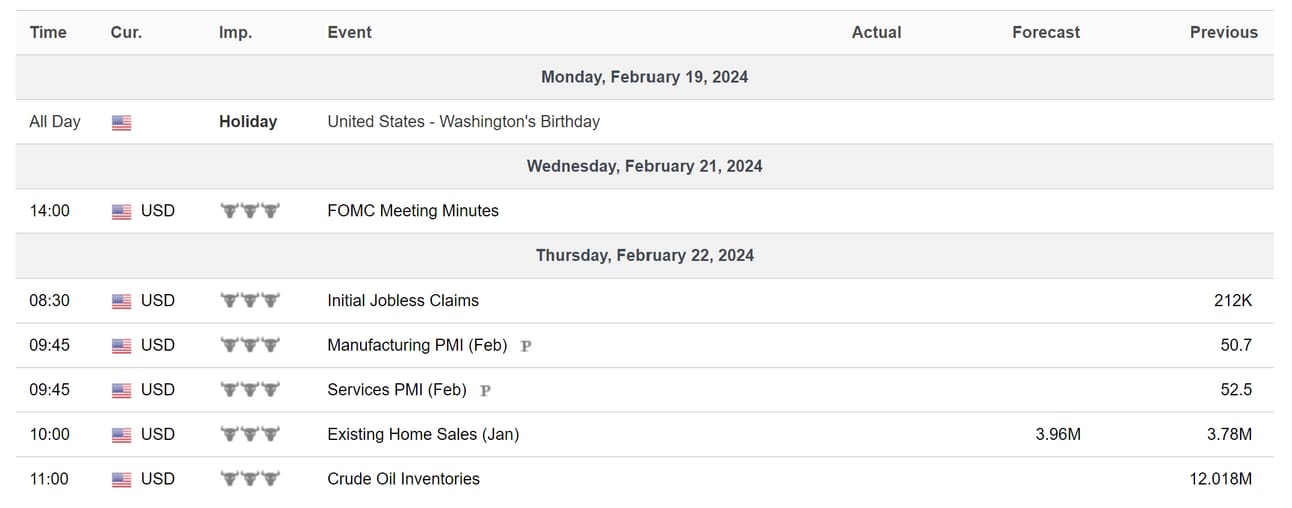Open the Crude Oil Inventories event

click(x=404, y=479)
